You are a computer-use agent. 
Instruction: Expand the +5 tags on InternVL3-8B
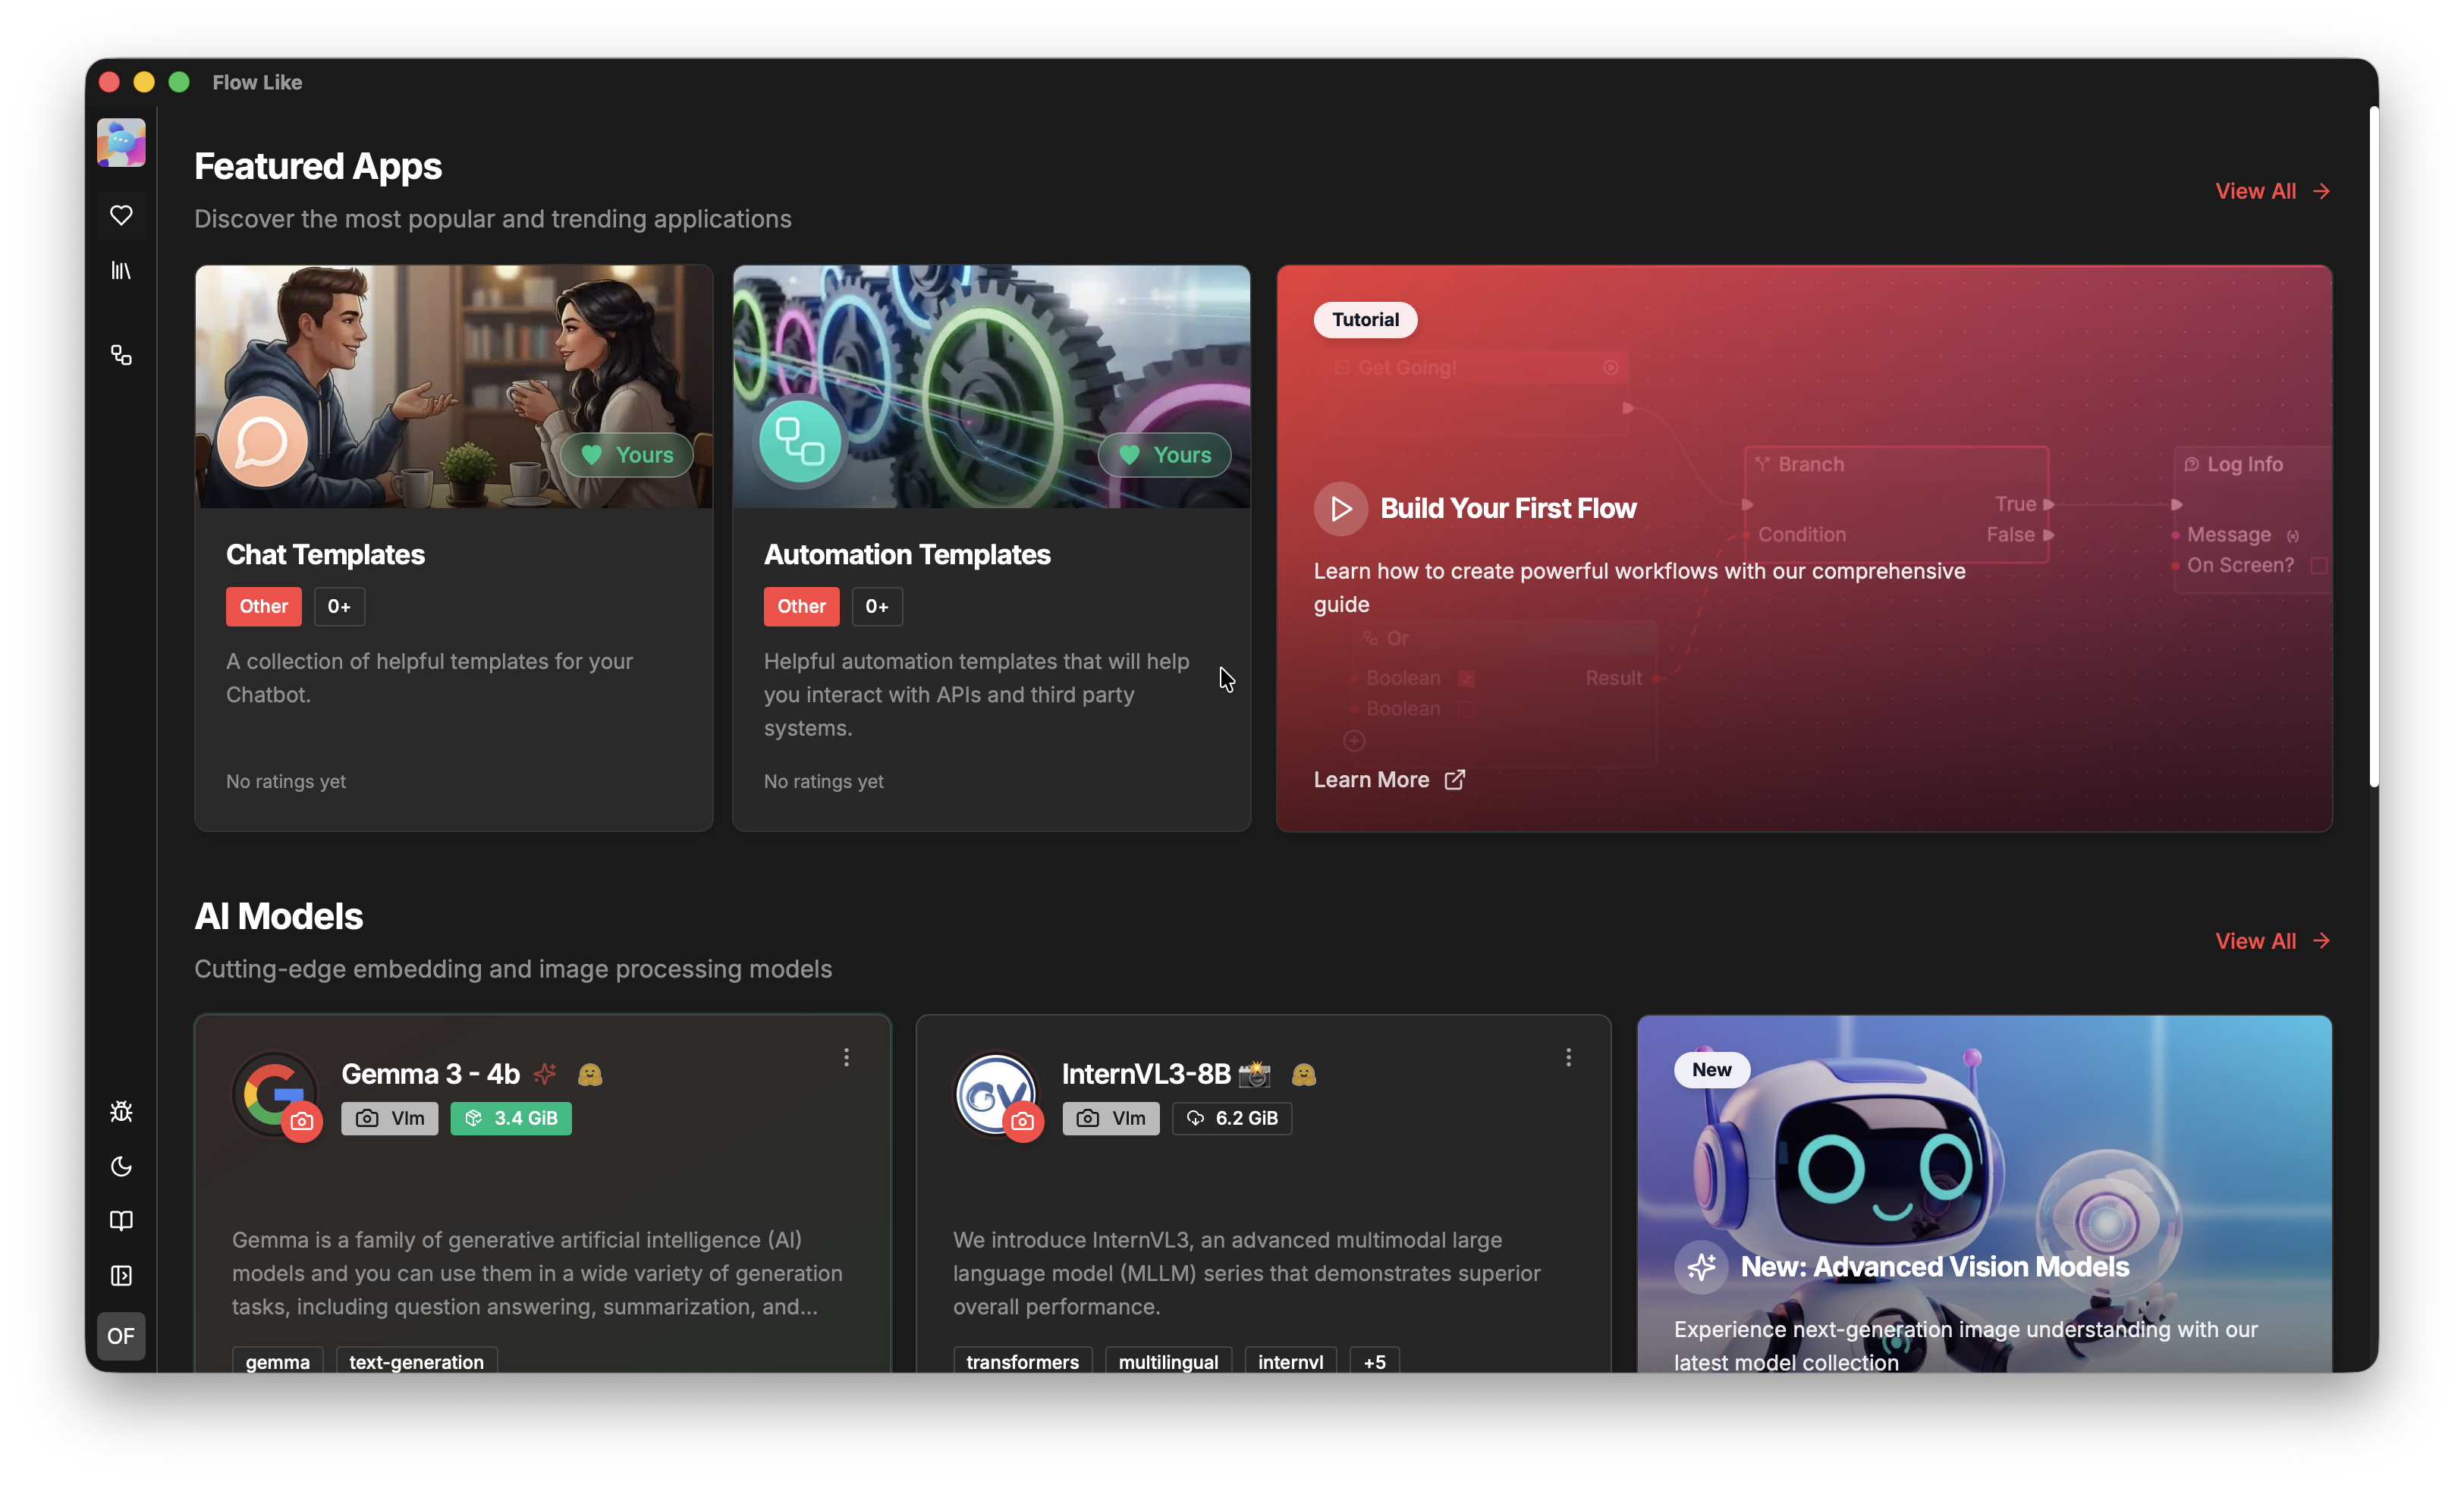(1373, 1362)
